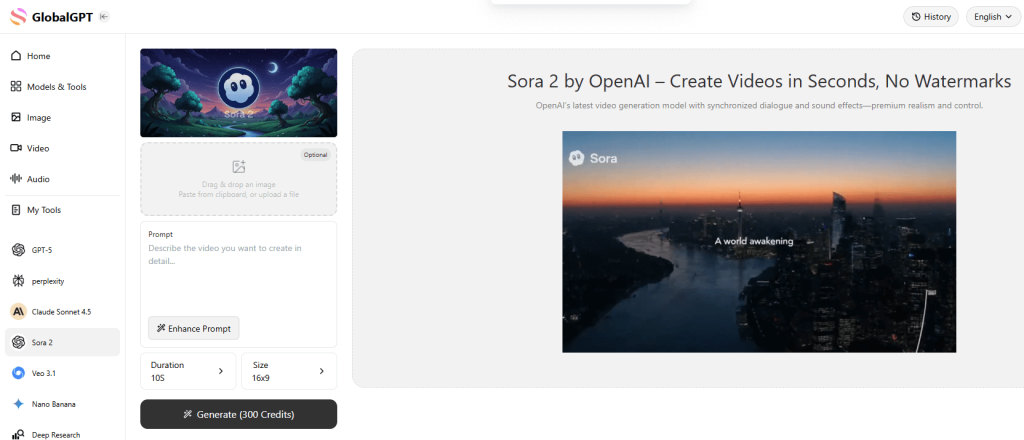Click the Home house icon
The image size is (1024, 440).
point(16,56)
